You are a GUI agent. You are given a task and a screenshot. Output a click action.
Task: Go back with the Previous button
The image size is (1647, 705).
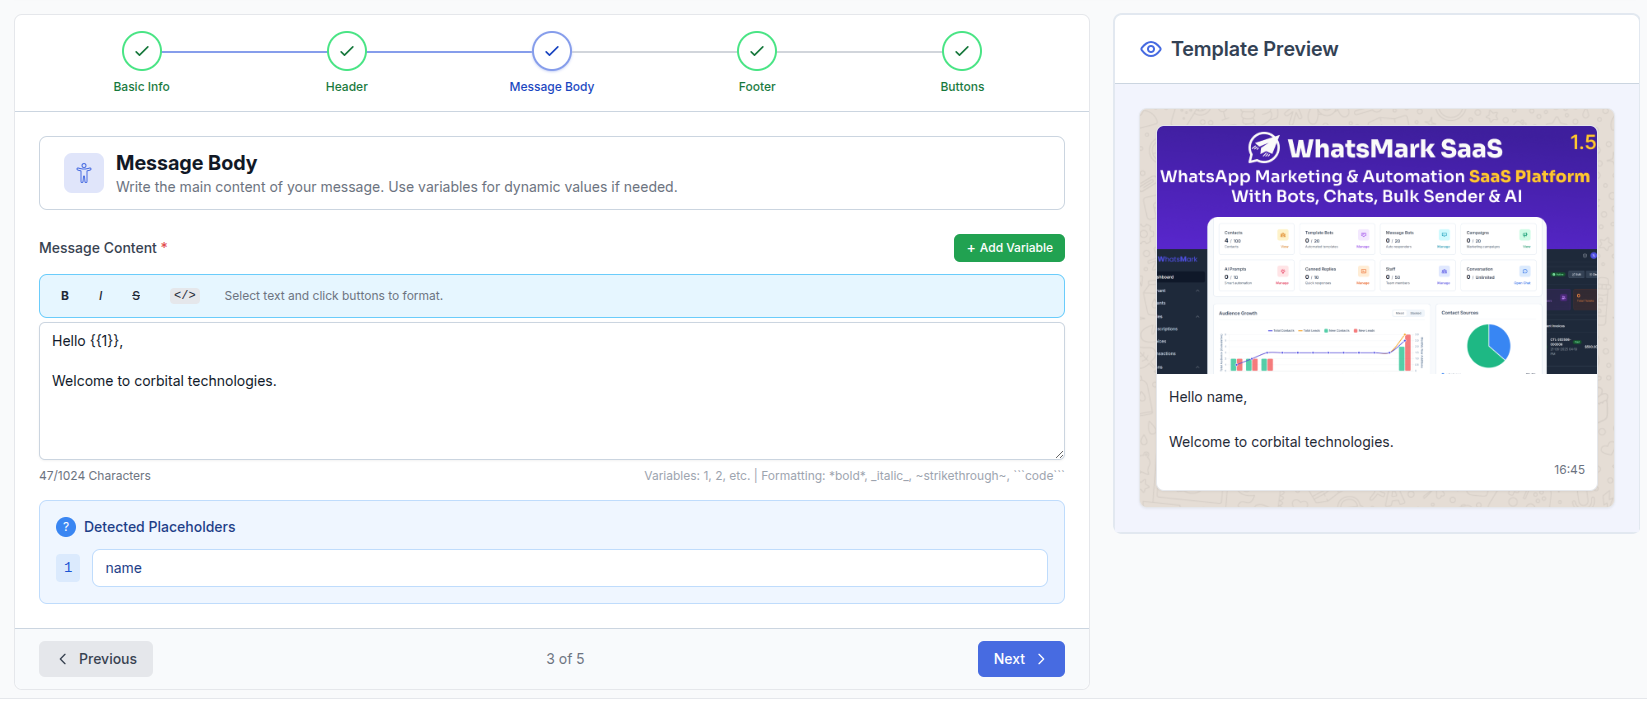click(x=96, y=659)
